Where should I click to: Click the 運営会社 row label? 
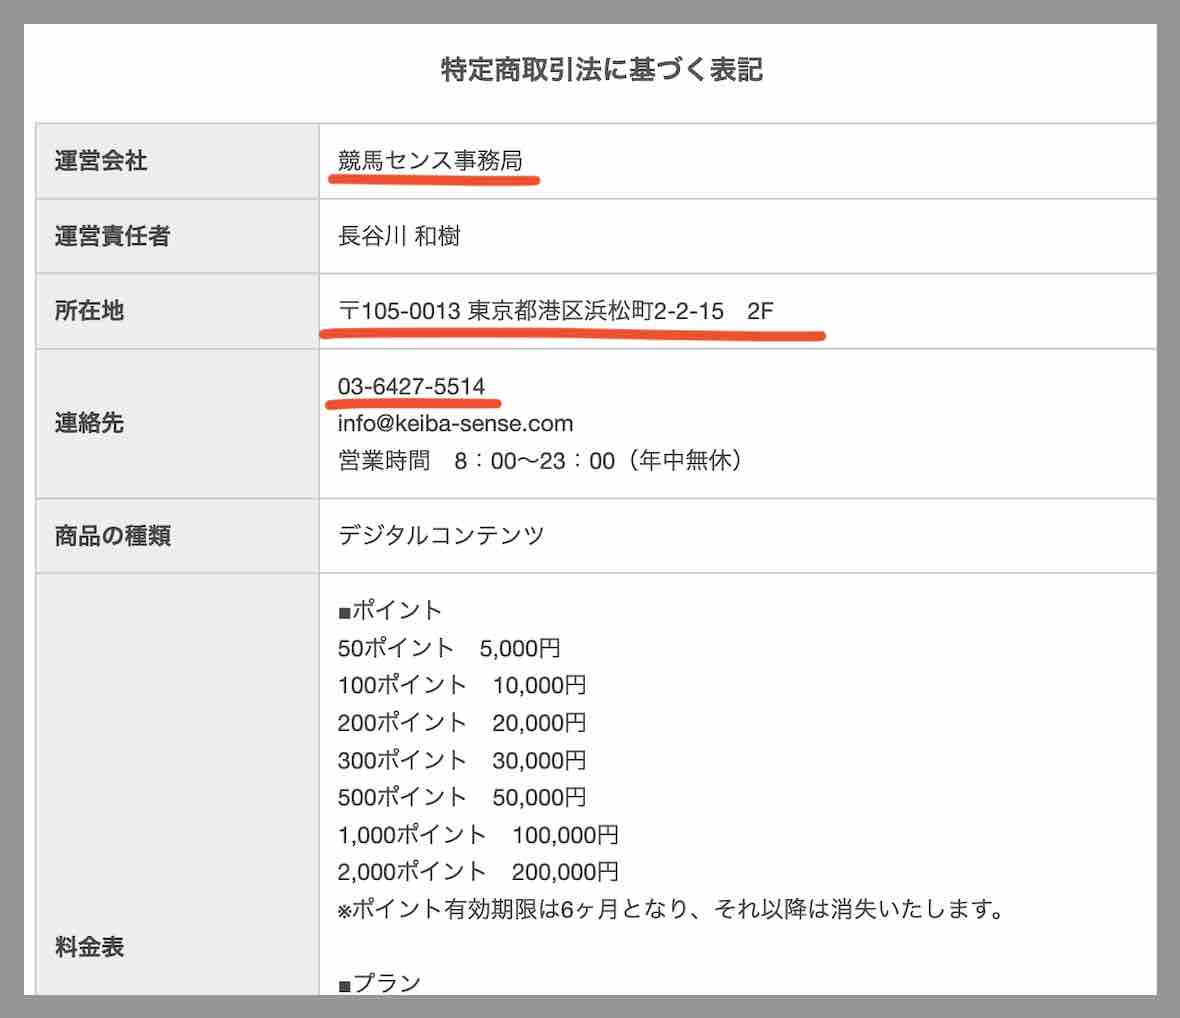pos(101,161)
